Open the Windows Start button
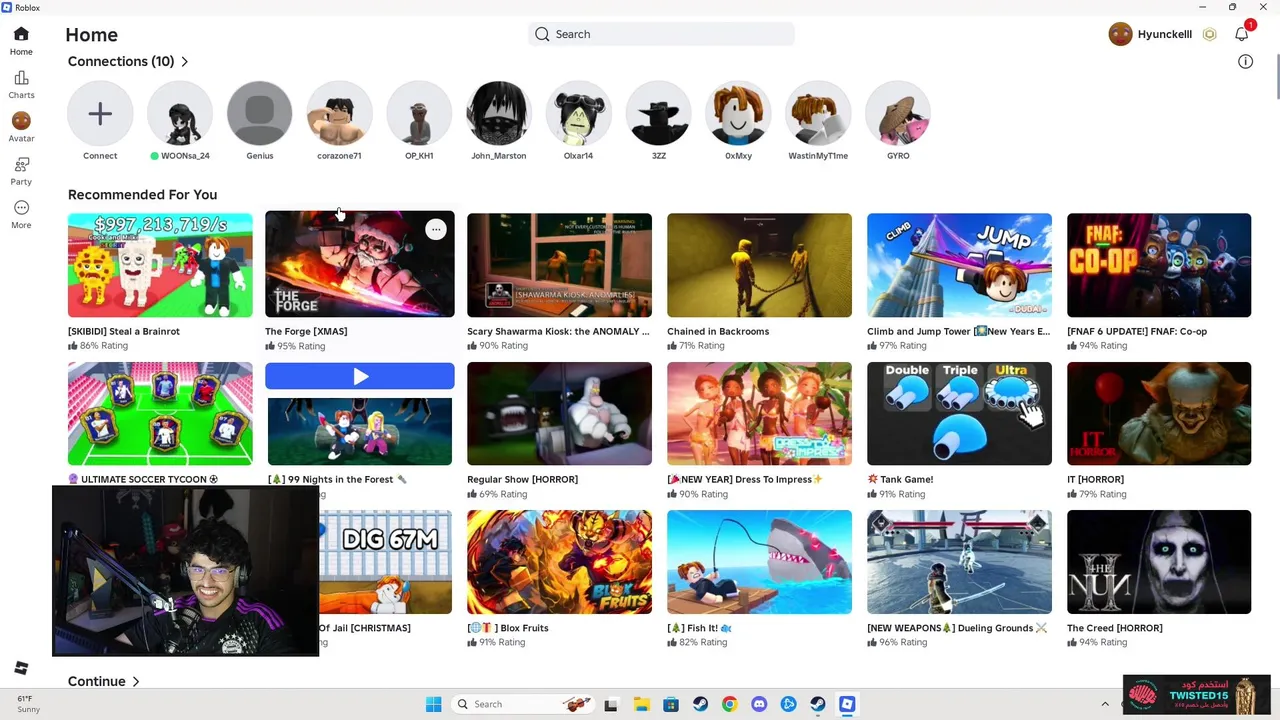The height and width of the screenshot is (720, 1280). [433, 704]
